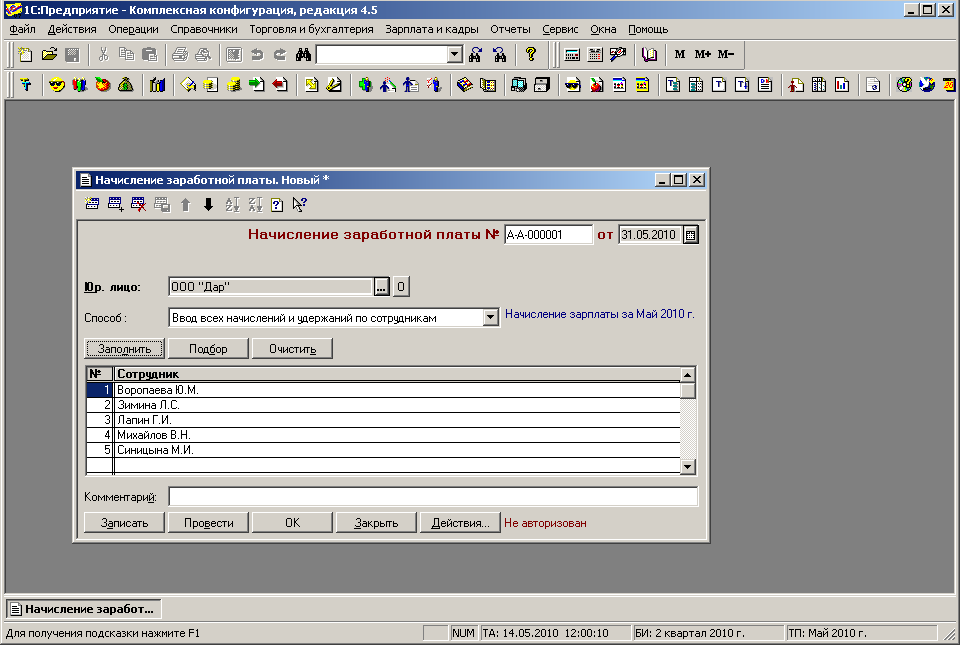960x645 pixels.
Task: Open the calendar icon next to the calculator
Action: (x=595, y=54)
